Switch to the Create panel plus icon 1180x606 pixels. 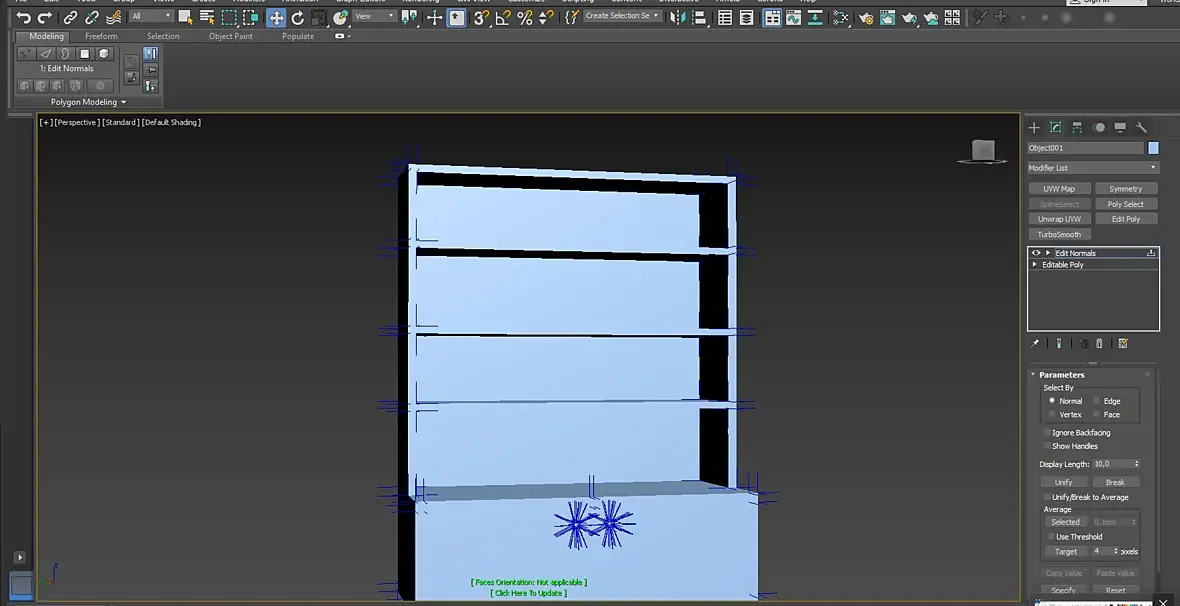pos(1034,127)
